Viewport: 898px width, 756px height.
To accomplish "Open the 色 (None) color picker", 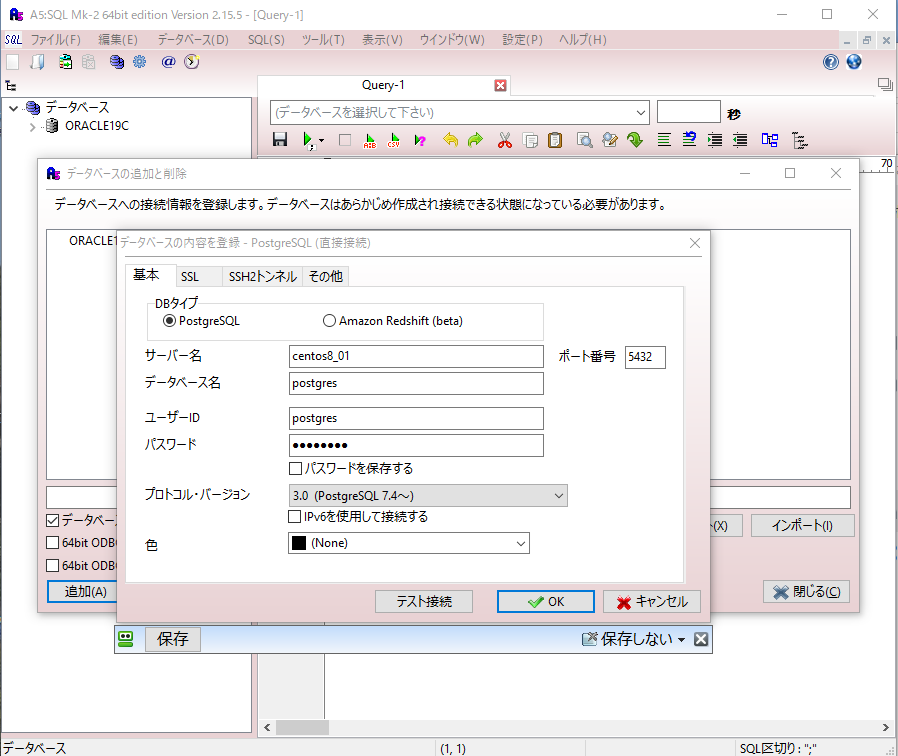I will click(408, 543).
